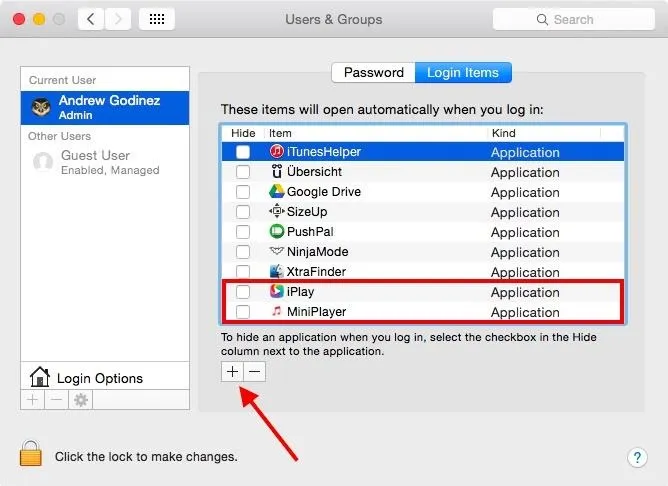Toggle Hide checkbox for MiniPlayer

pyautogui.click(x=243, y=312)
